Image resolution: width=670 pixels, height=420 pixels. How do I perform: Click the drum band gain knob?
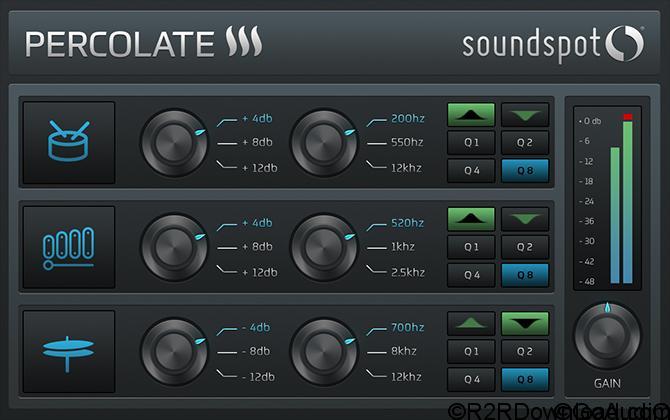pyautogui.click(x=174, y=143)
